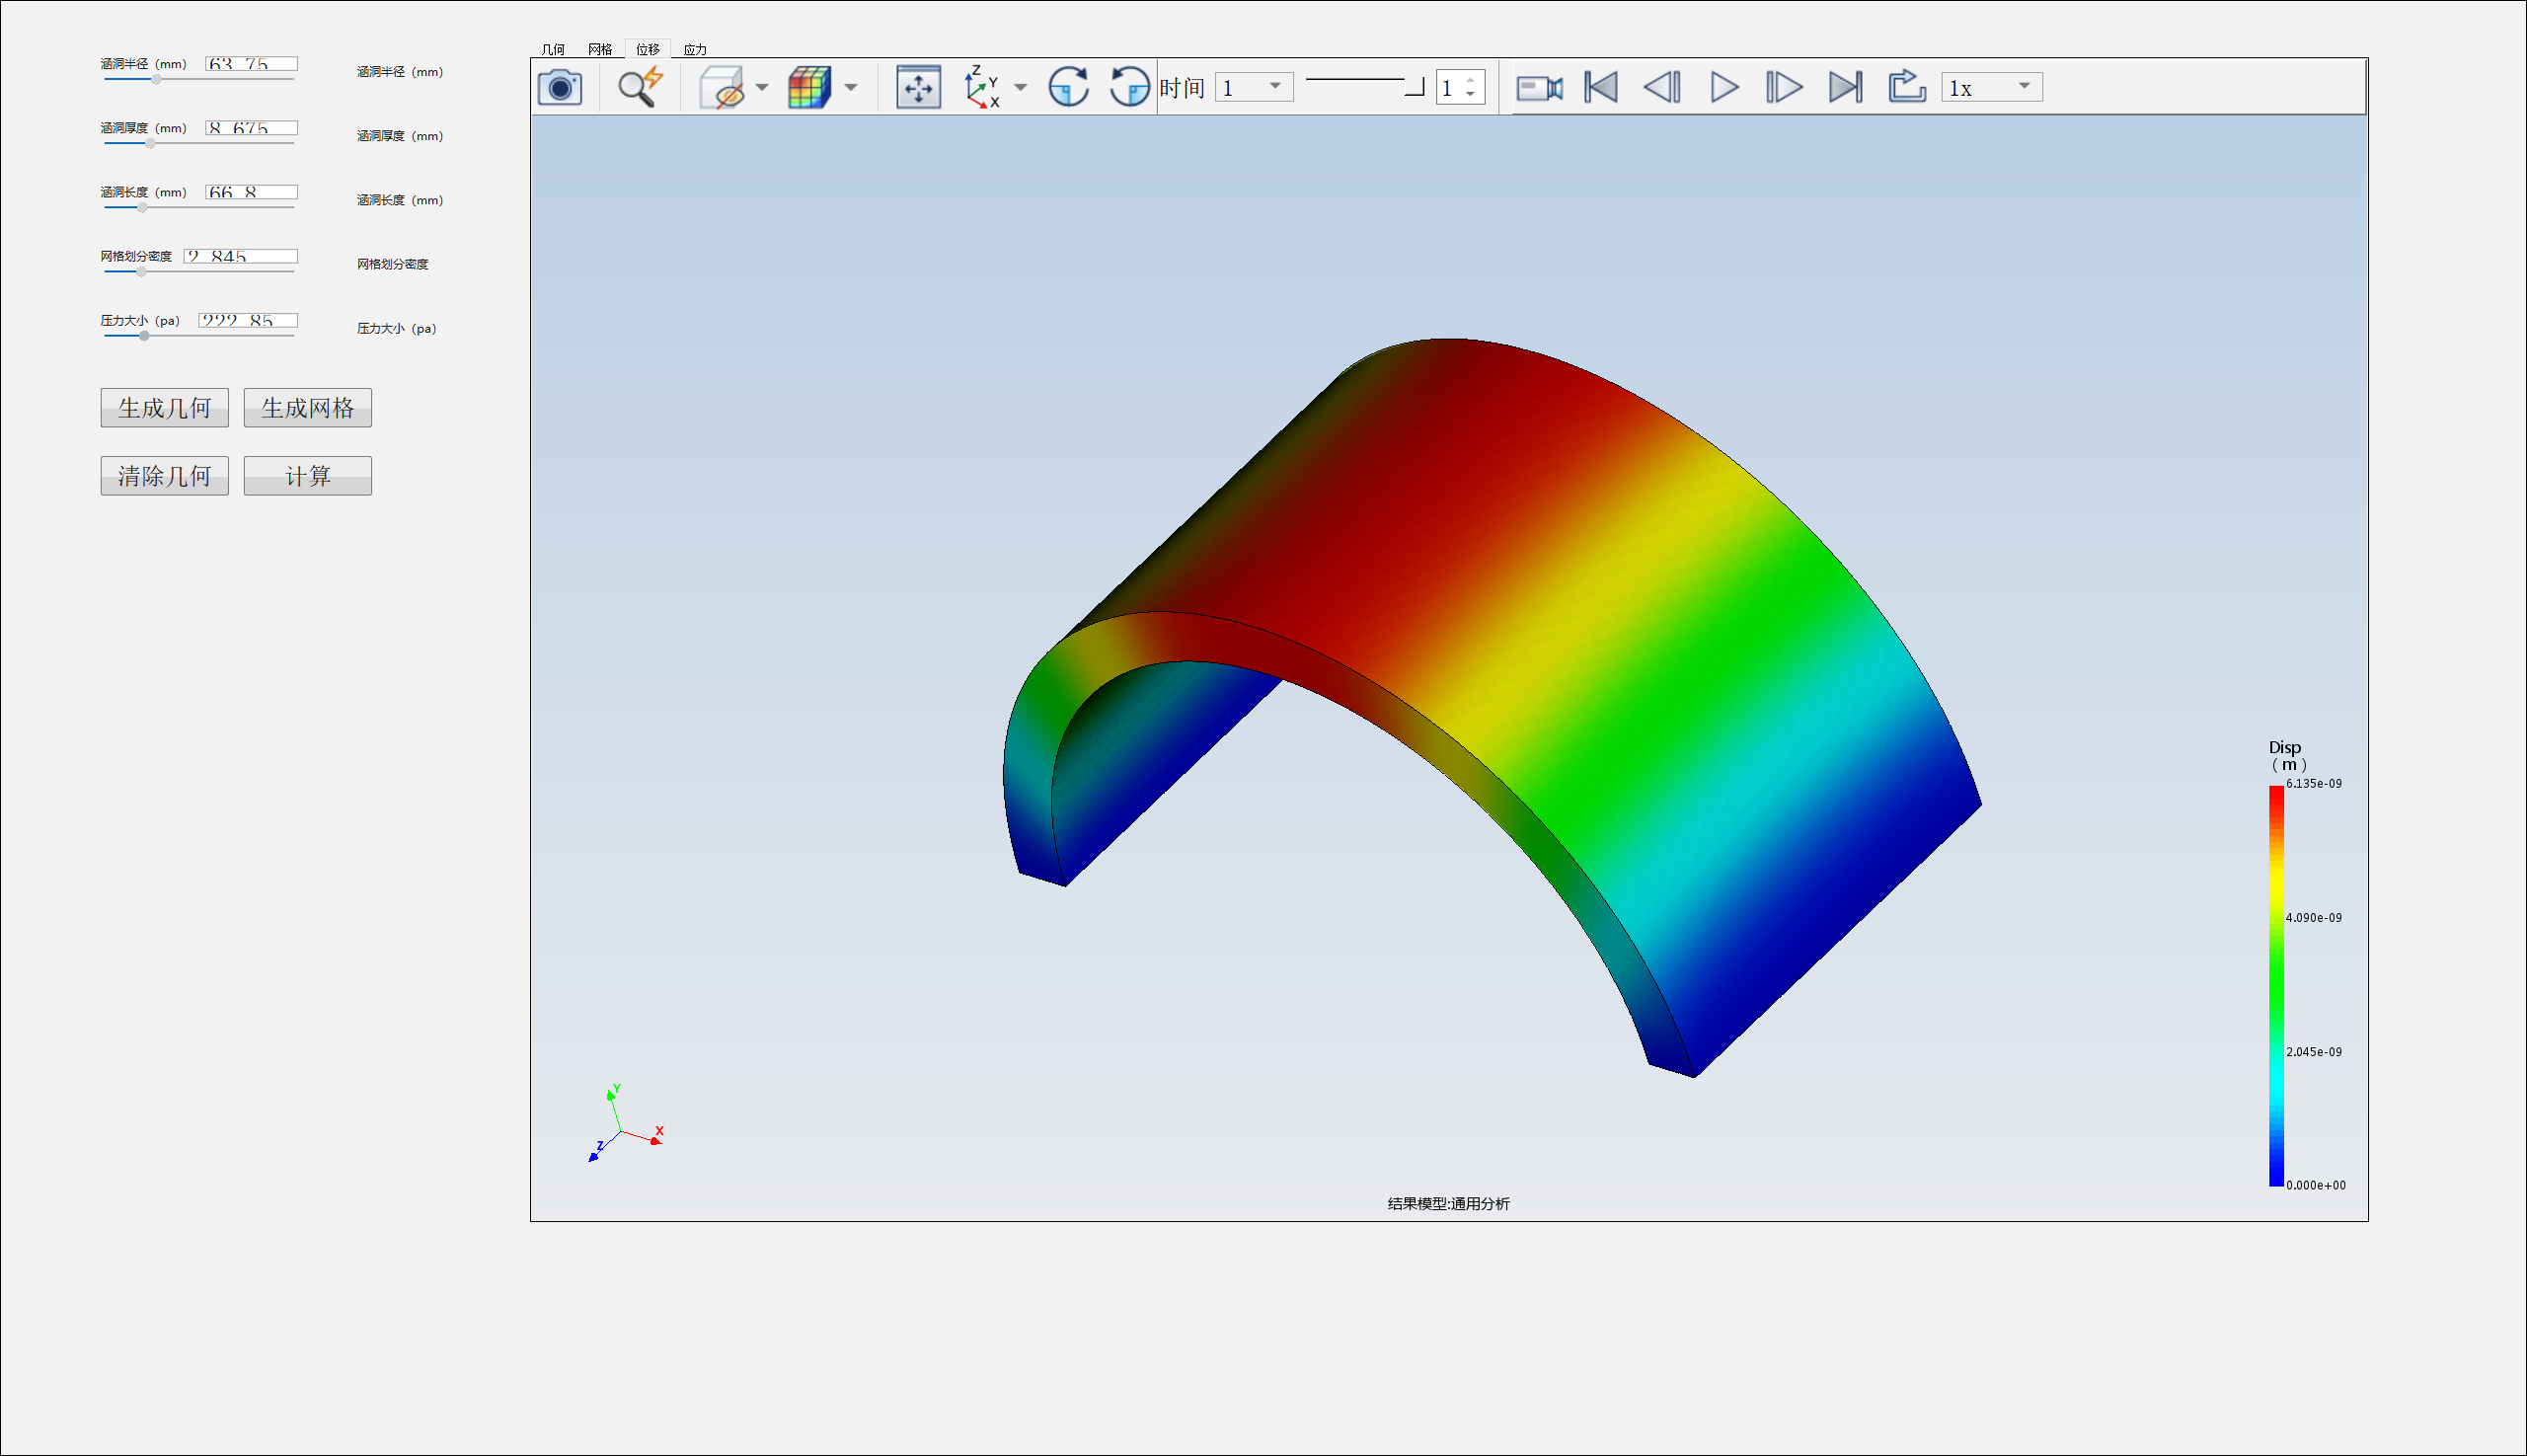The width and height of the screenshot is (2527, 1456).
Task: Click the 压力大小 slider handle
Action: [144, 336]
